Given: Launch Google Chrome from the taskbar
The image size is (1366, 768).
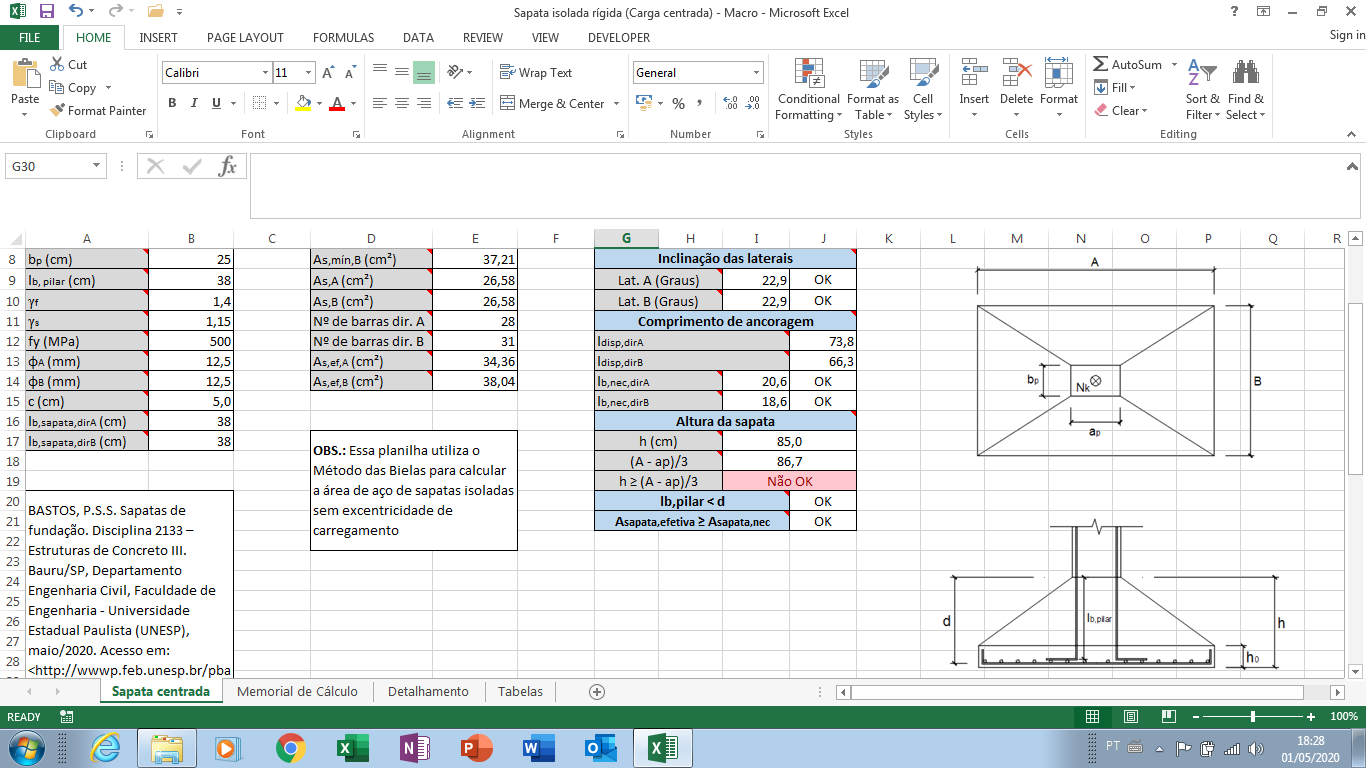Looking at the screenshot, I should [x=290, y=747].
